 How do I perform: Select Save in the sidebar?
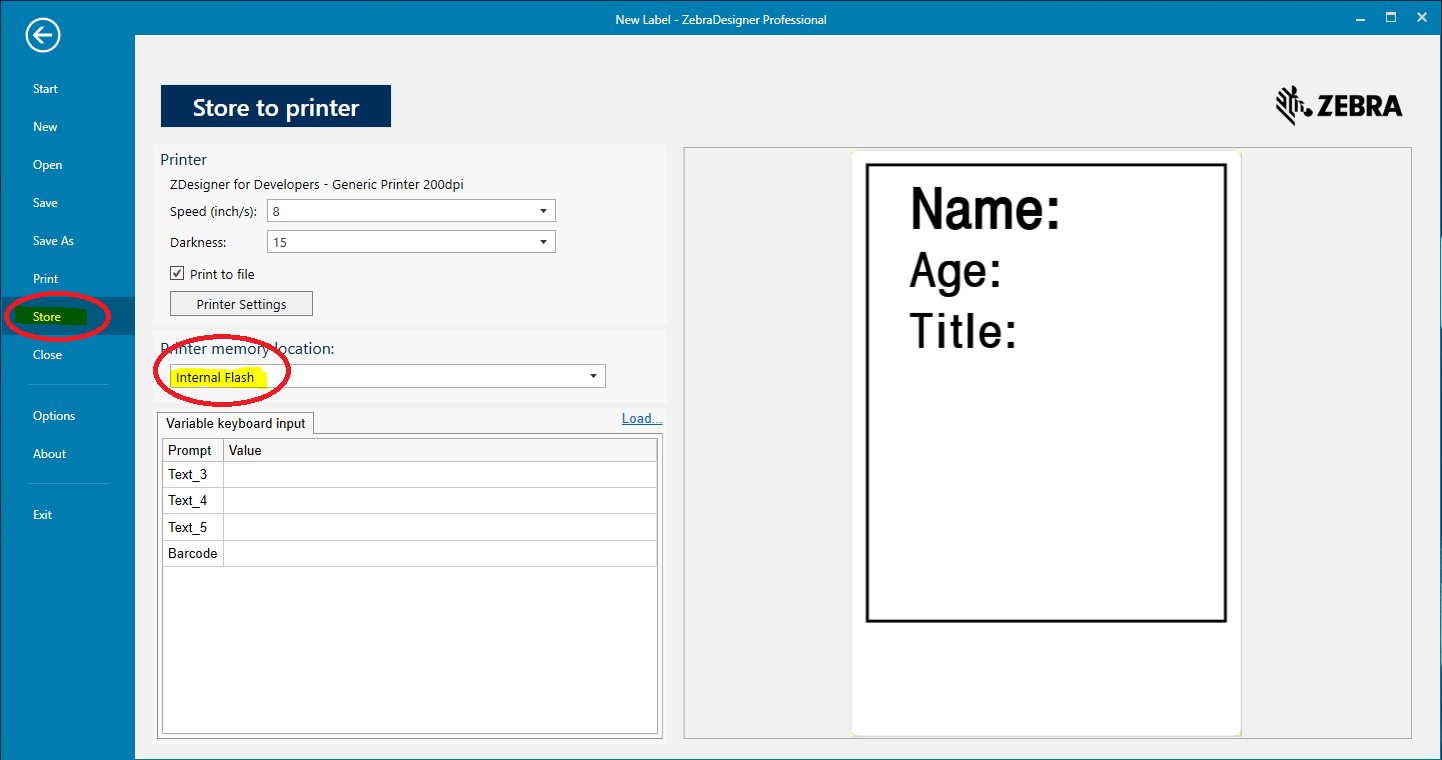[x=45, y=203]
